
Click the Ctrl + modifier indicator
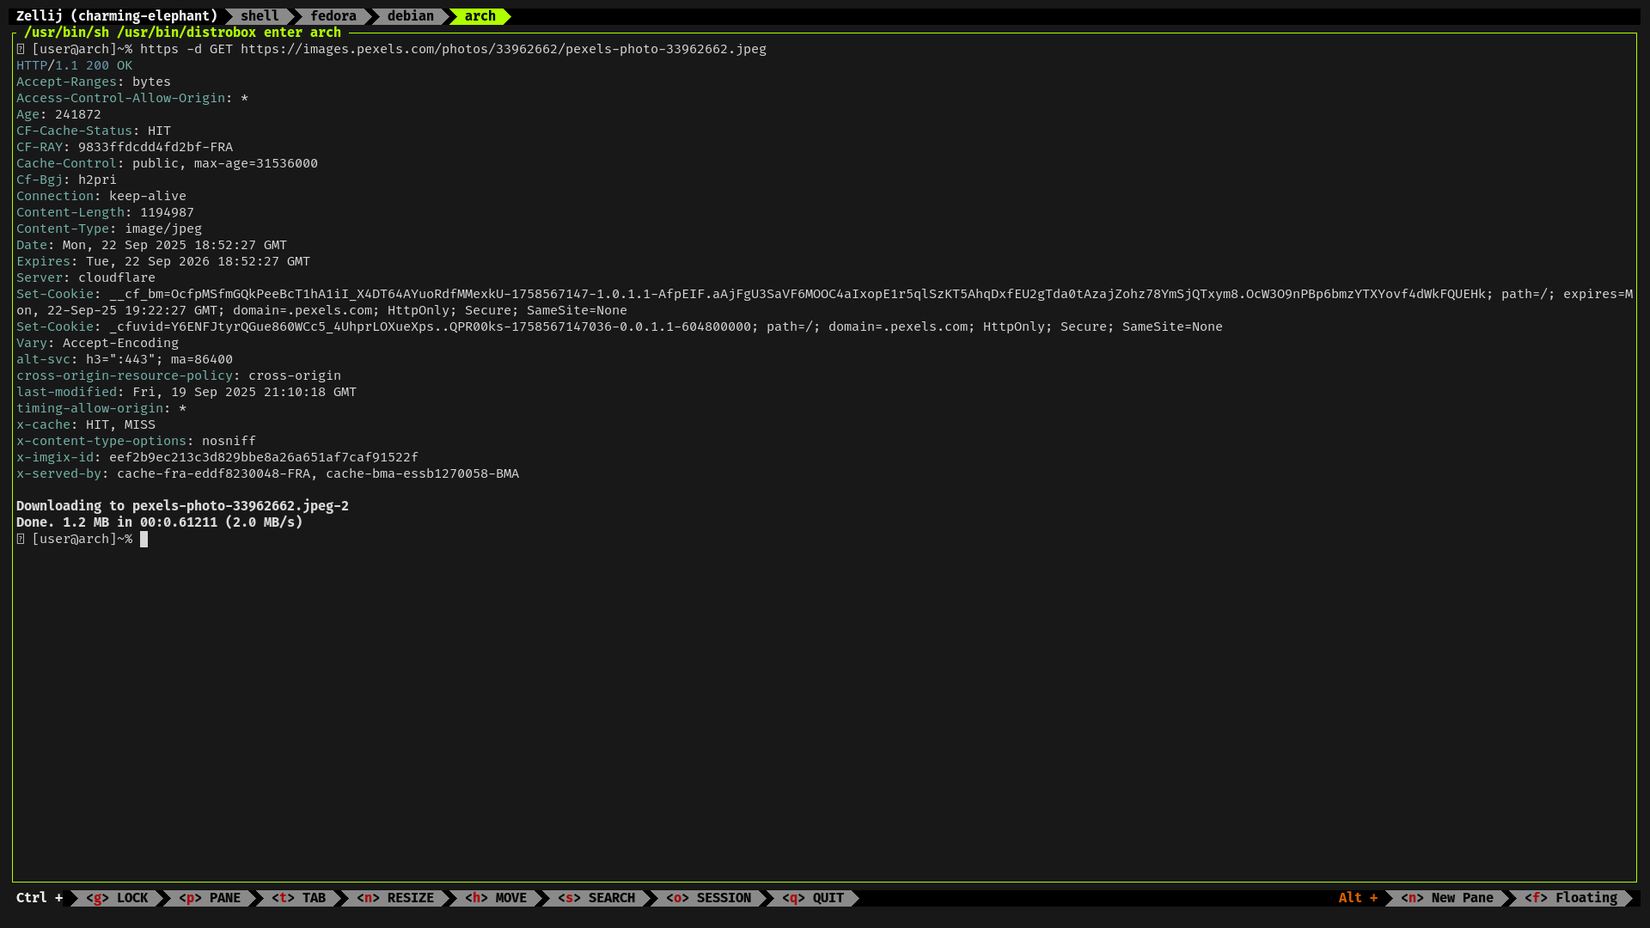(x=39, y=897)
